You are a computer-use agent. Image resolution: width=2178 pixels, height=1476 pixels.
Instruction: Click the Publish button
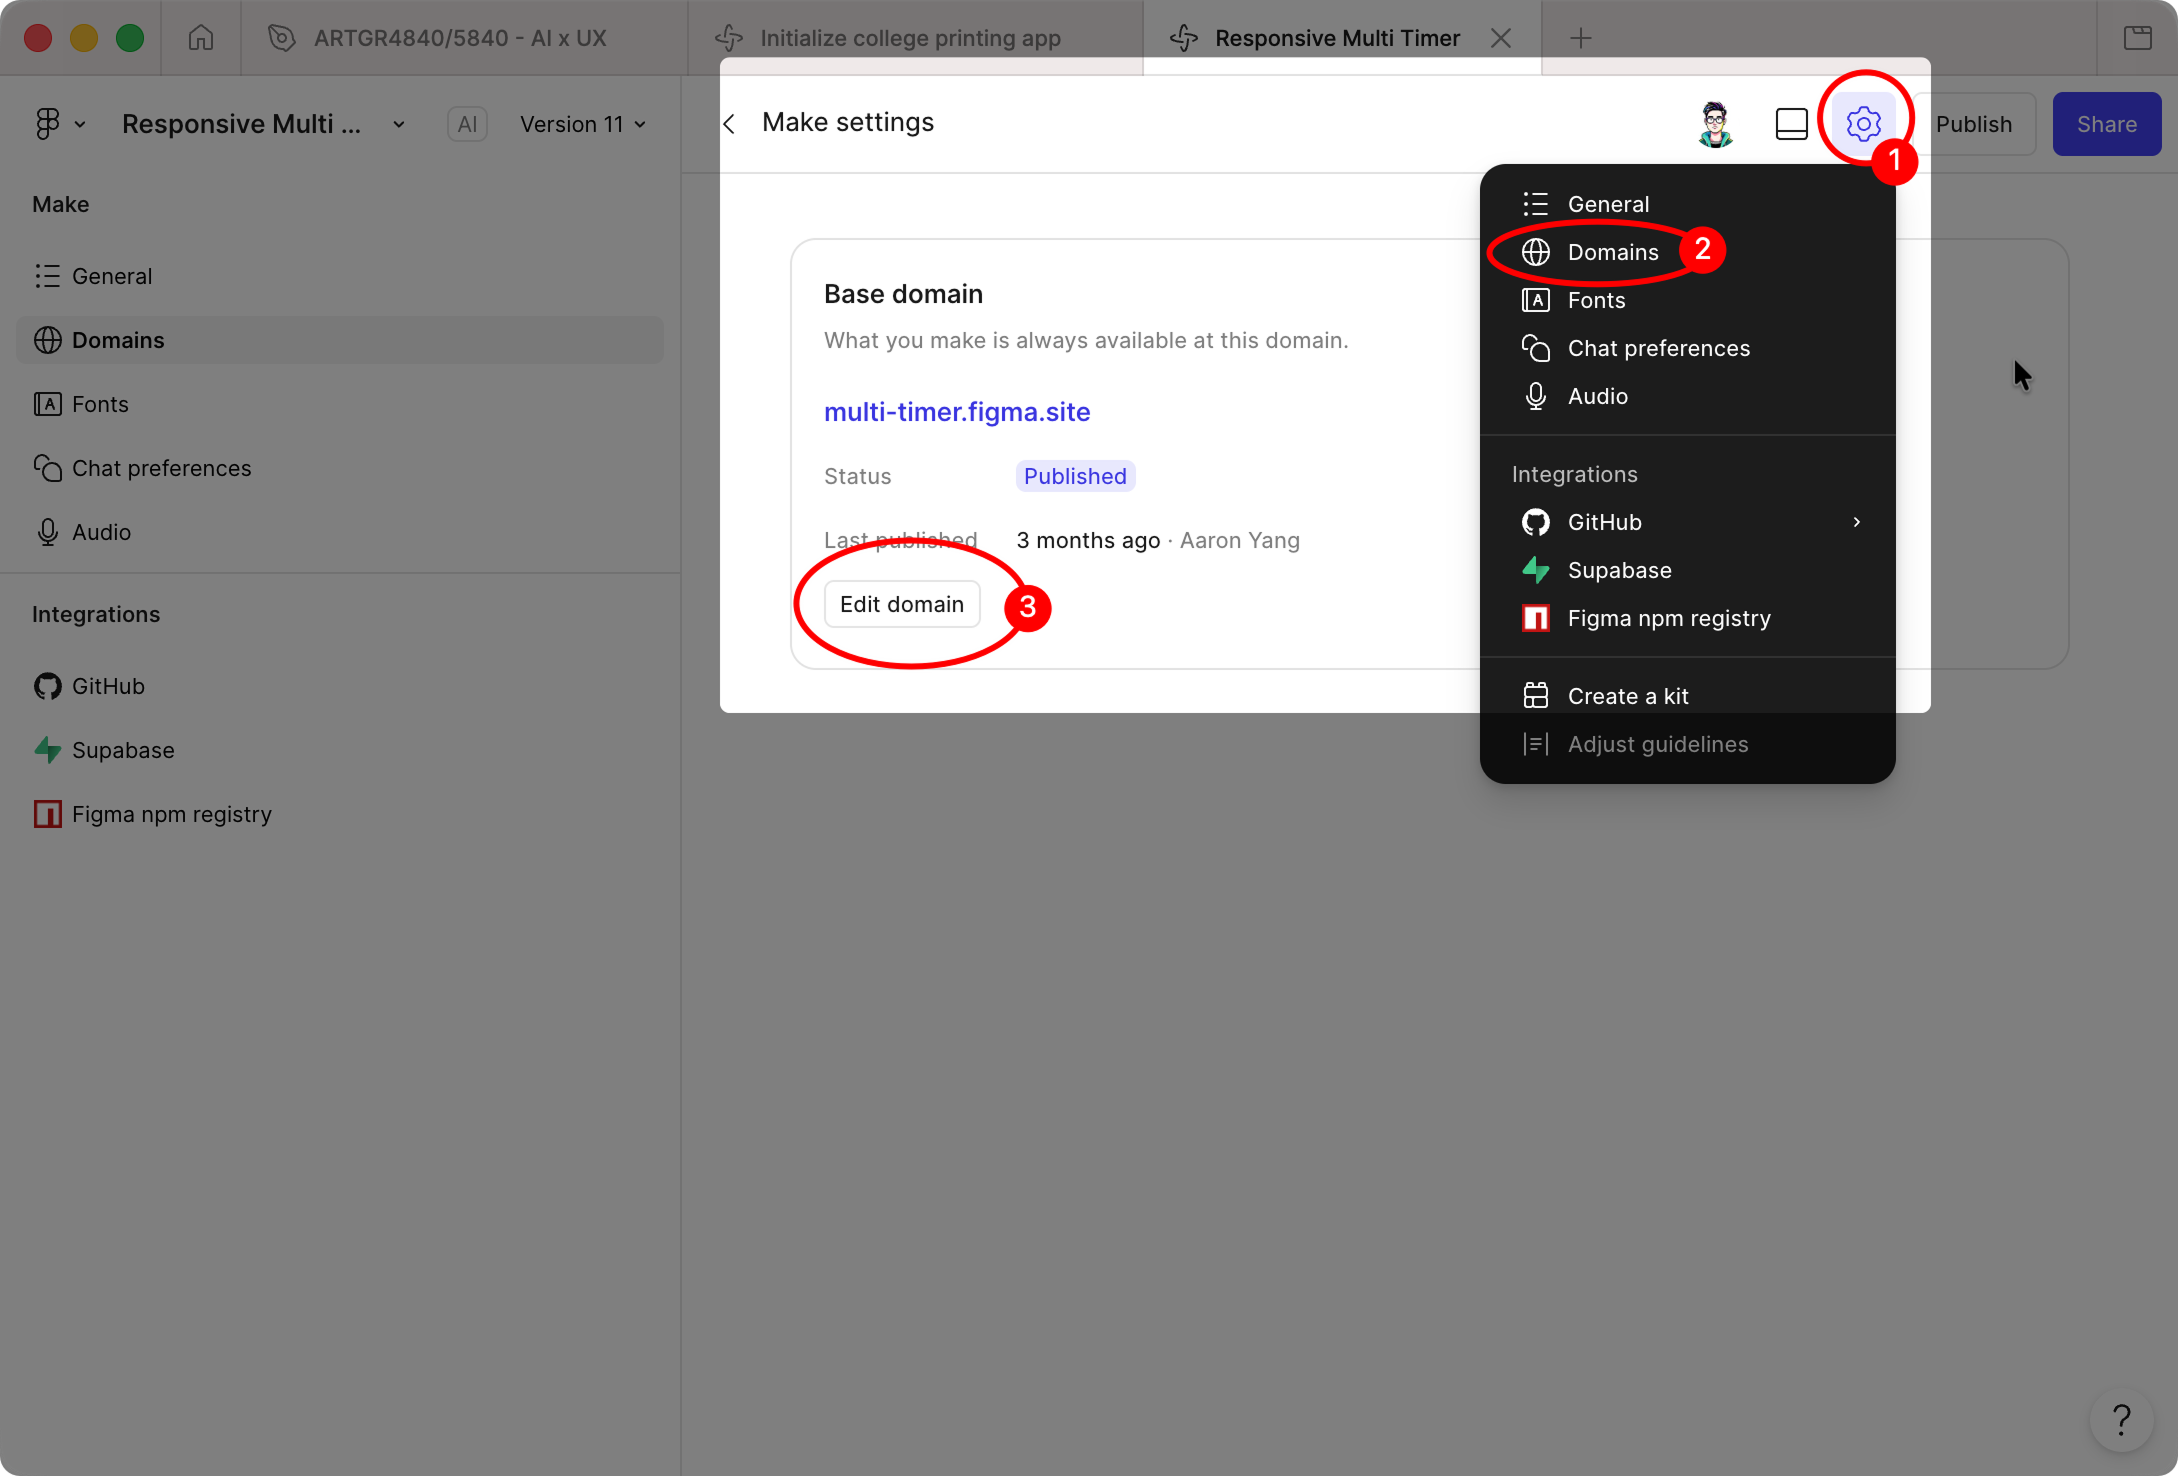[1974, 124]
